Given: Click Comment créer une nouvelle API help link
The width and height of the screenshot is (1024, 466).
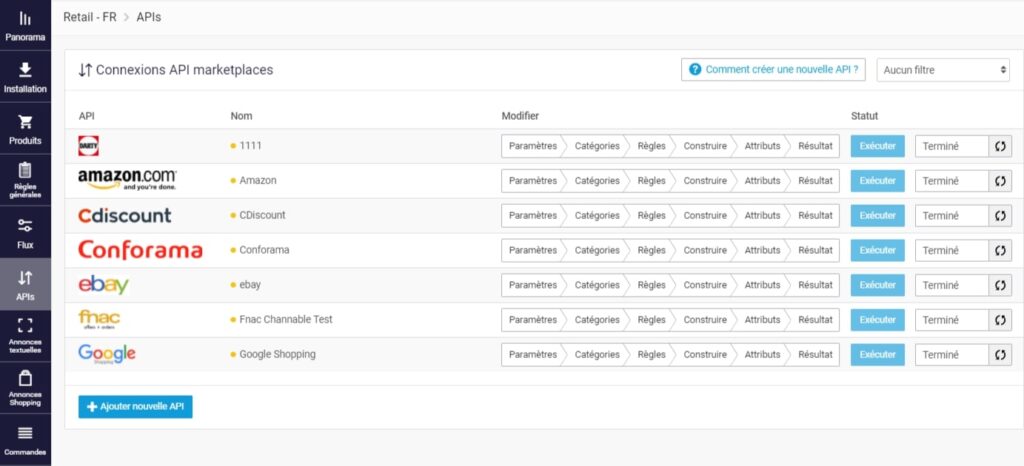Looking at the screenshot, I should [773, 70].
